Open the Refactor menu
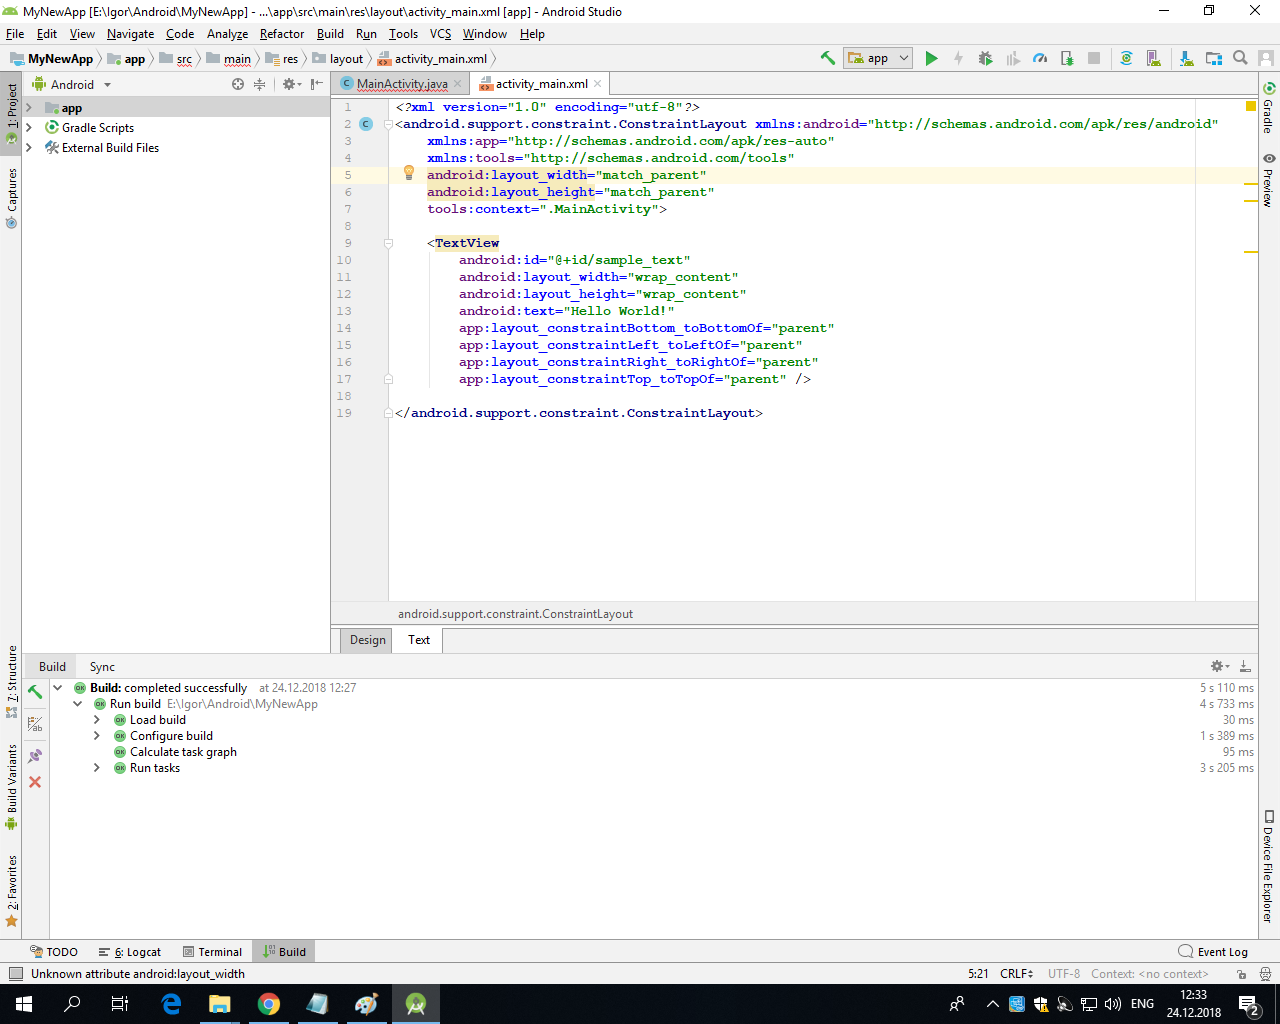 pyautogui.click(x=282, y=34)
